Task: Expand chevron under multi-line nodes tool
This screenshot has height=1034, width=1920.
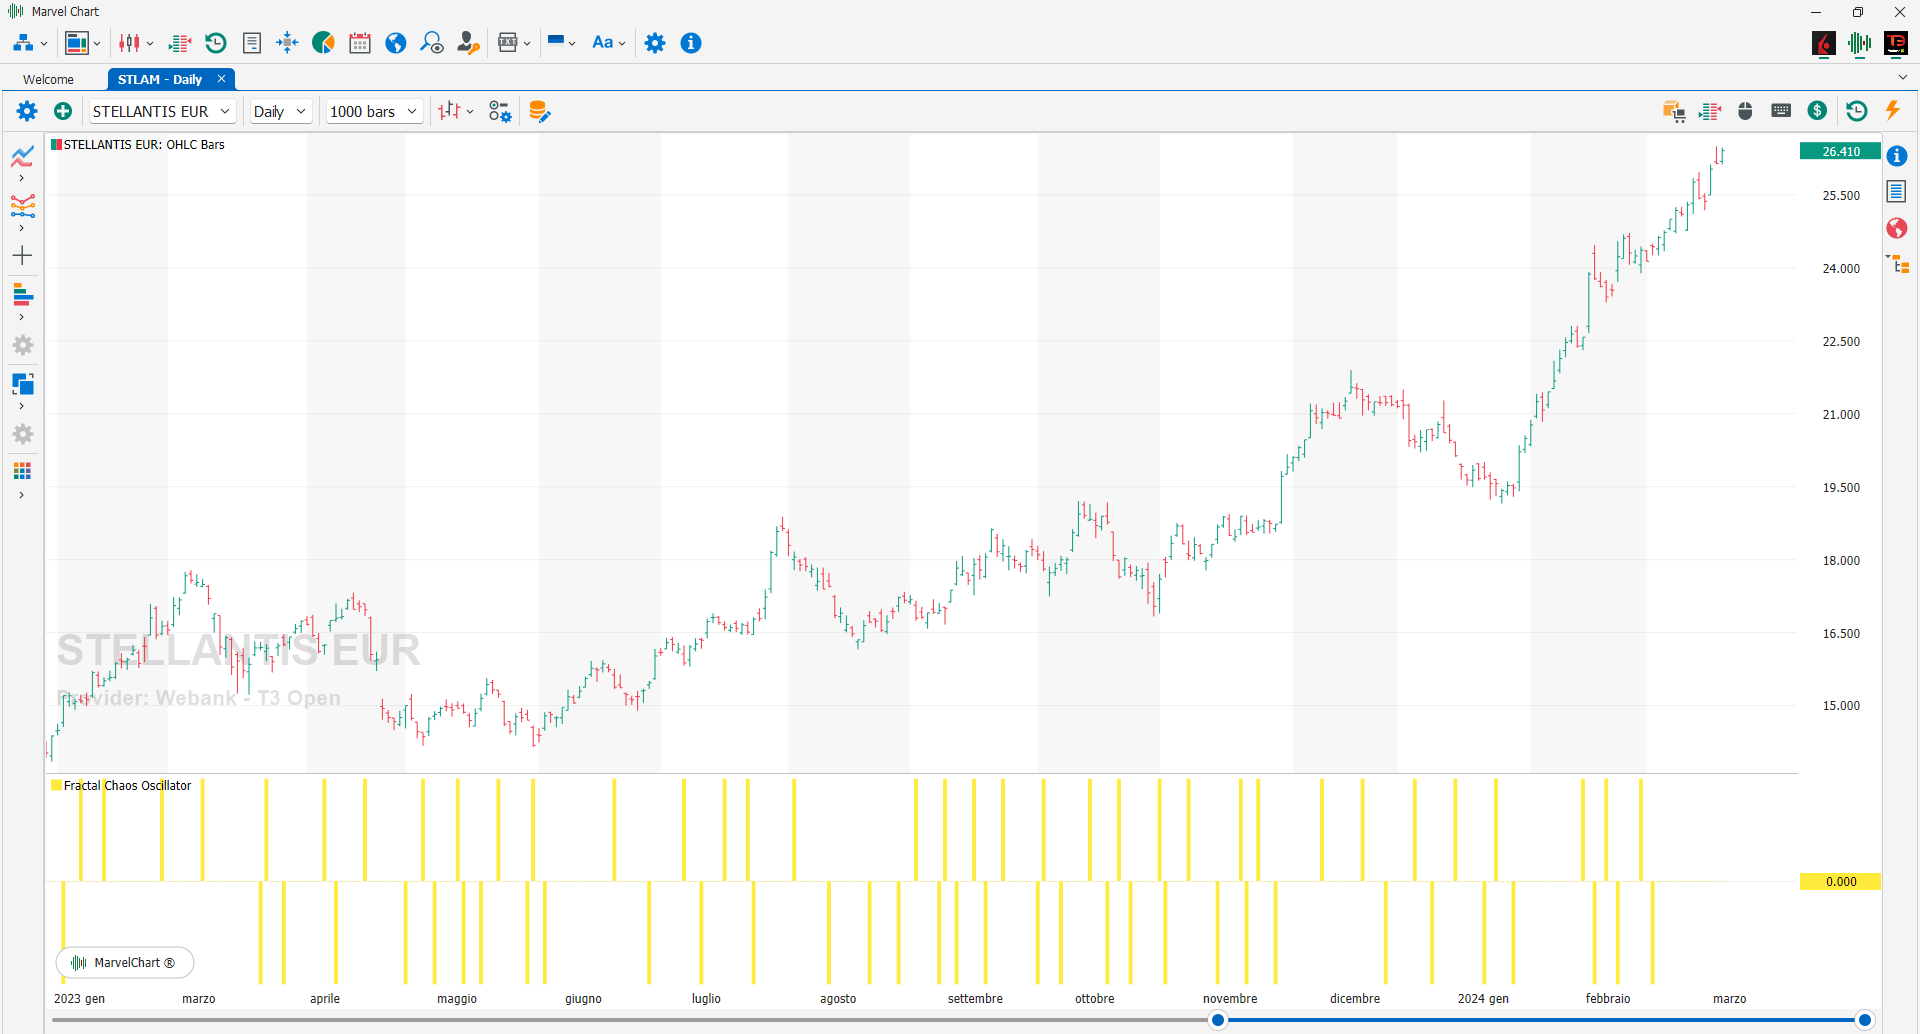Action: tap(22, 229)
